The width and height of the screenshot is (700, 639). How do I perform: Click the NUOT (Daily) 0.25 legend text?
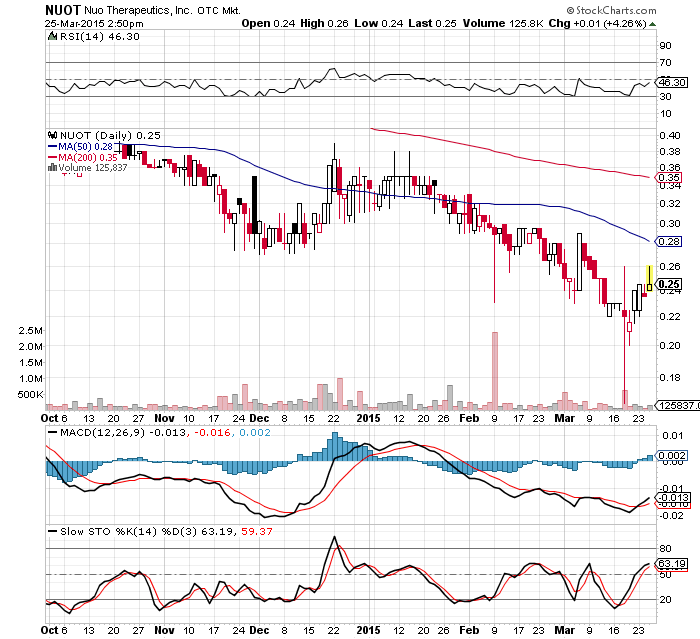click(x=110, y=135)
